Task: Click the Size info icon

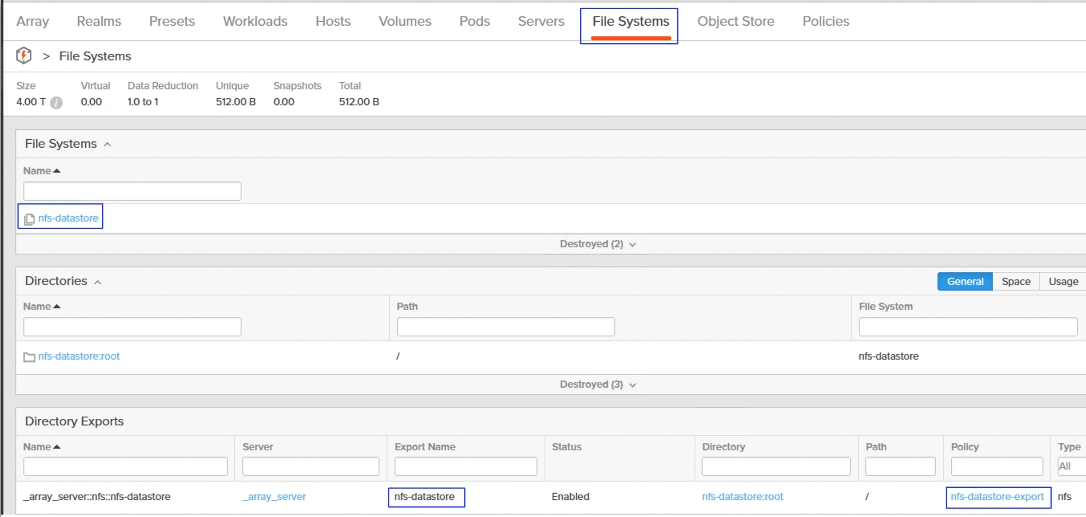Action: [57, 103]
